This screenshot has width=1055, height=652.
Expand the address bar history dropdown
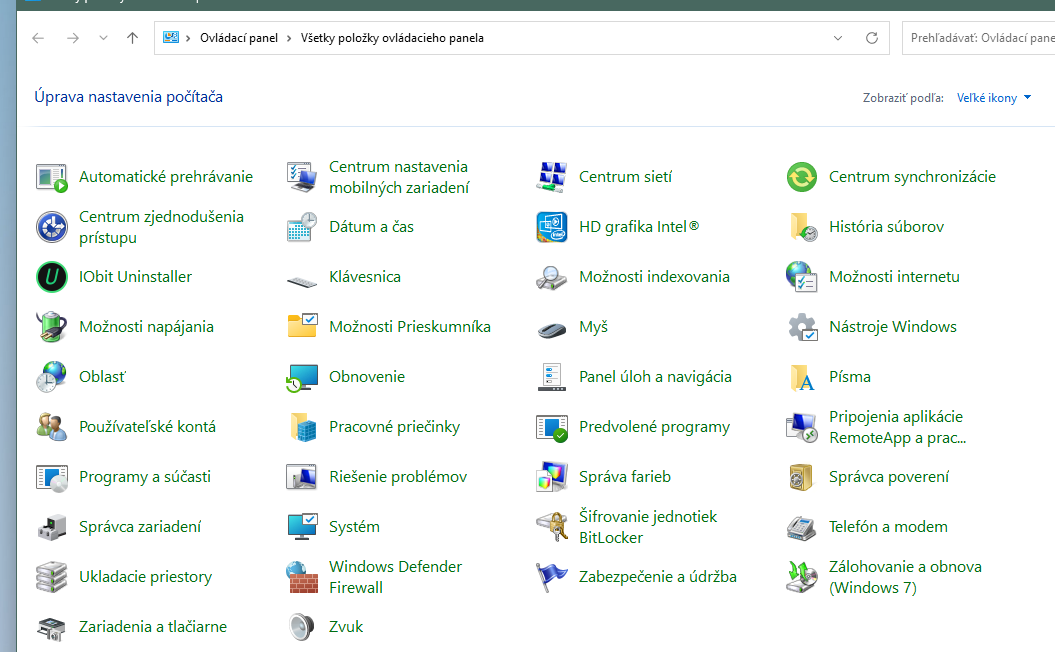click(x=838, y=37)
